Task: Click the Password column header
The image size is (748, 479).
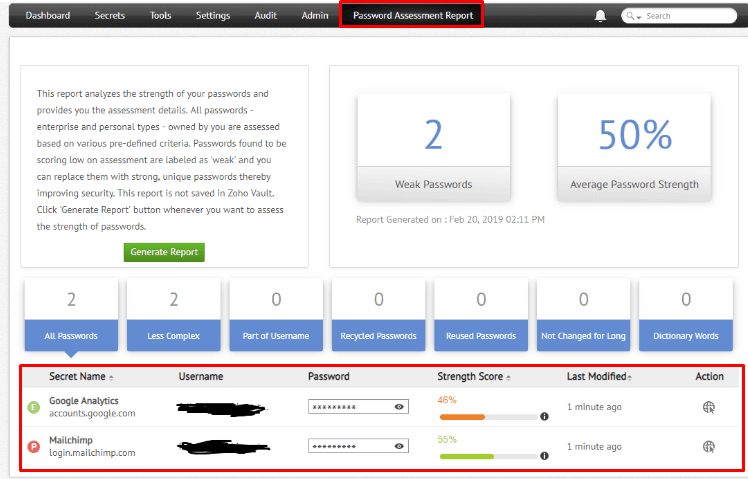Action: (x=329, y=376)
